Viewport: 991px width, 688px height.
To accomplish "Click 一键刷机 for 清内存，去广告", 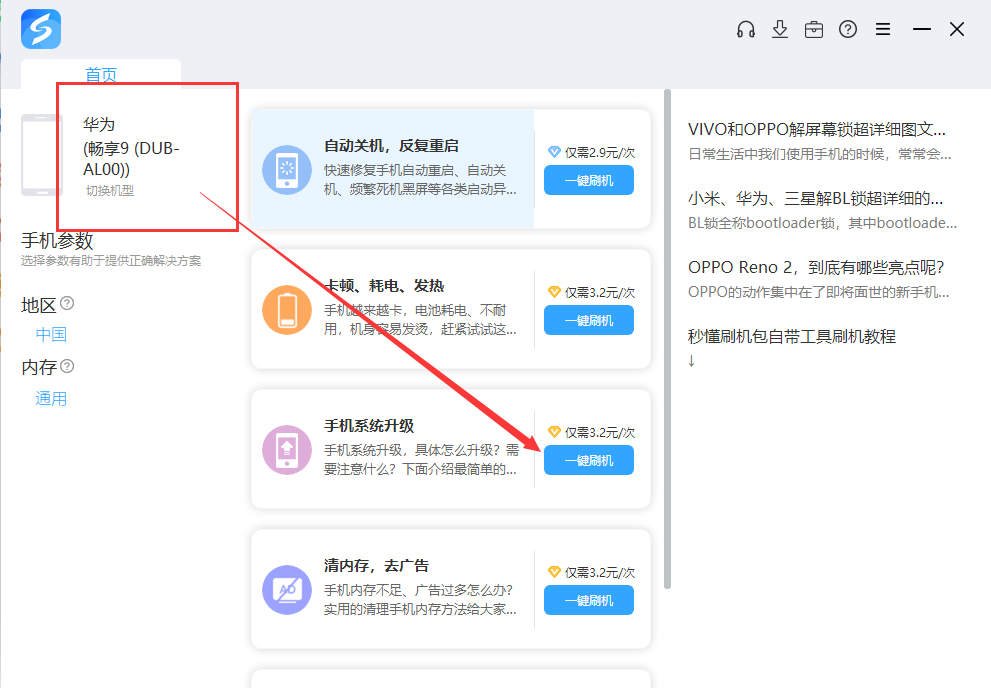I will click(x=589, y=600).
